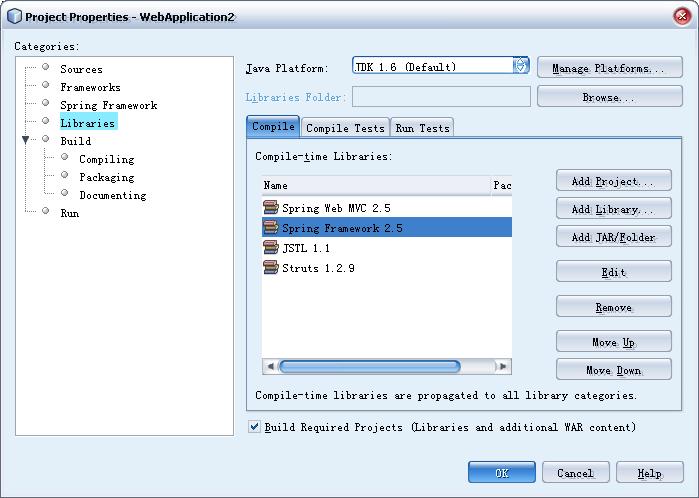The image size is (699, 498).
Task: Click the Manage Platforms button
Action: (609, 68)
